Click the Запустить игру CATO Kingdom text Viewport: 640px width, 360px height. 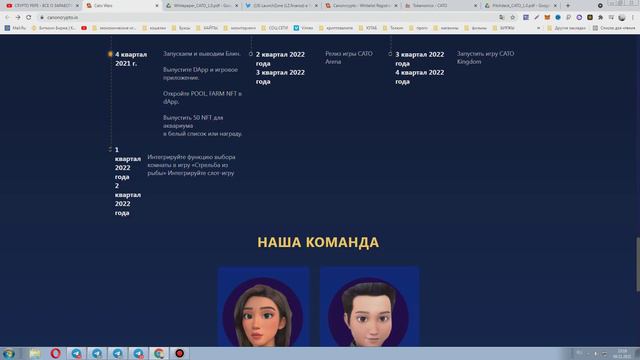pos(485,58)
